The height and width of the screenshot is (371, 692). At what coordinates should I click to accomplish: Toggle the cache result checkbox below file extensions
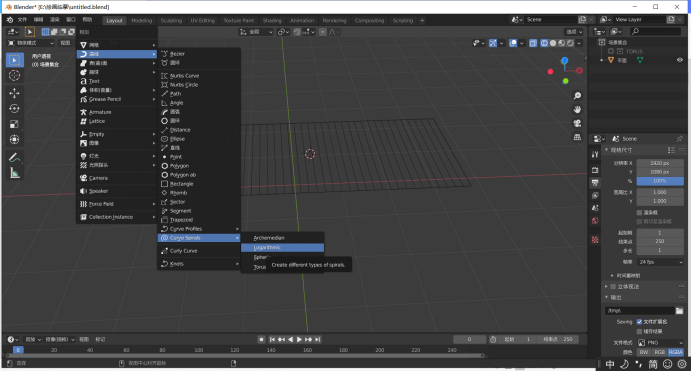click(639, 331)
